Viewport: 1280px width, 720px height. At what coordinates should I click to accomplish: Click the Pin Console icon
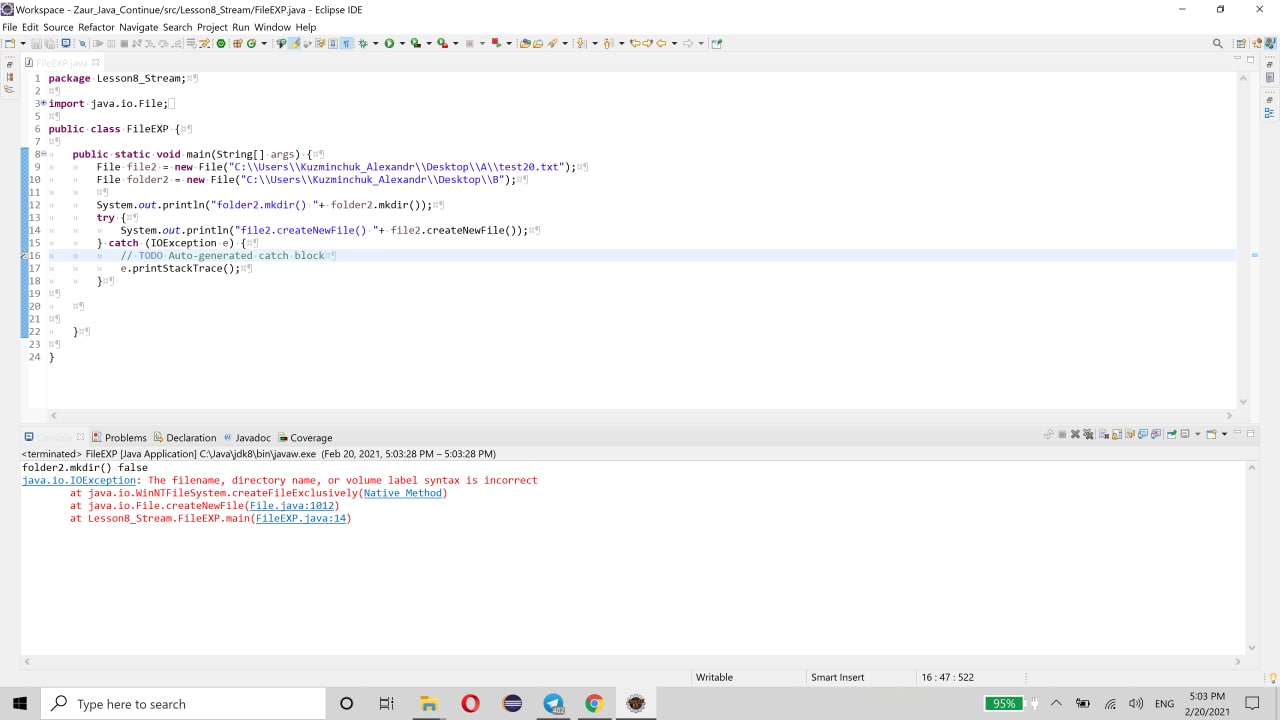coord(1172,434)
